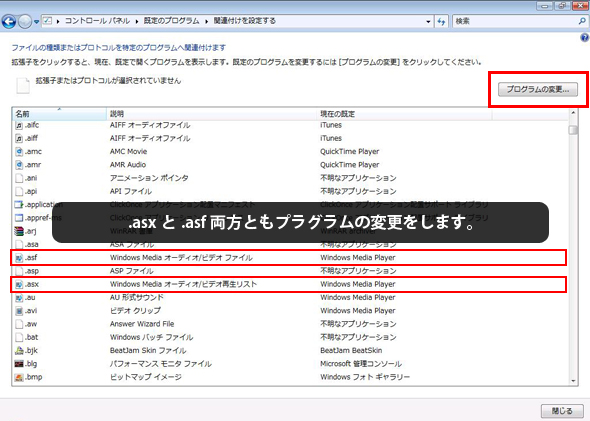Click the back navigation arrow button
The width and height of the screenshot is (590, 421).
point(9,21)
